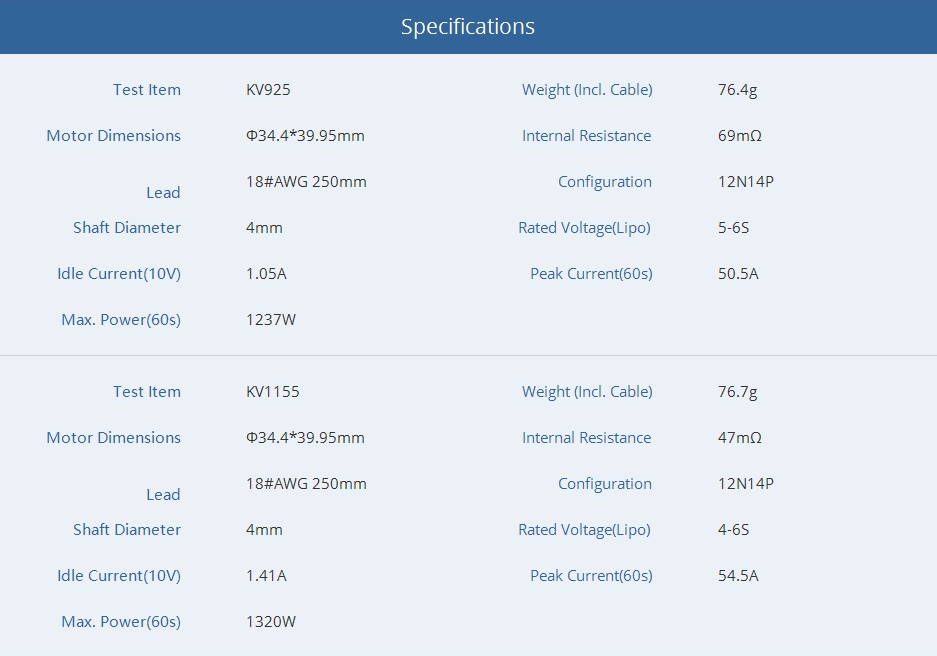
Task: Click the 5-6S rated voltage value
Action: pos(733,228)
